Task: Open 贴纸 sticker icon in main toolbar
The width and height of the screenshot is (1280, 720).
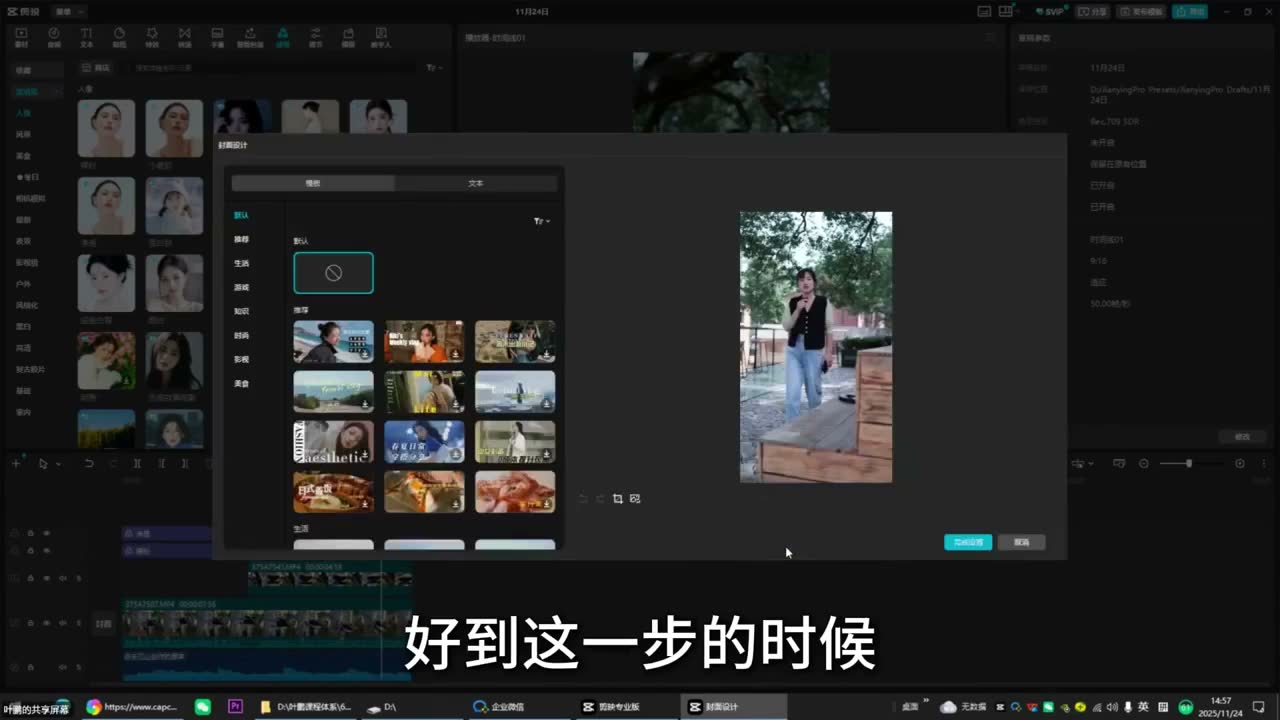Action: (119, 38)
